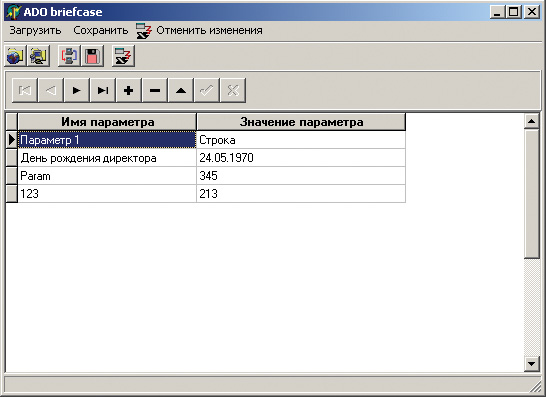Go to next record in navigator

point(76,91)
